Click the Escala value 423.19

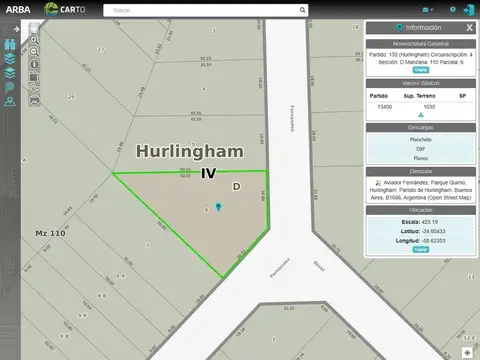point(430,222)
